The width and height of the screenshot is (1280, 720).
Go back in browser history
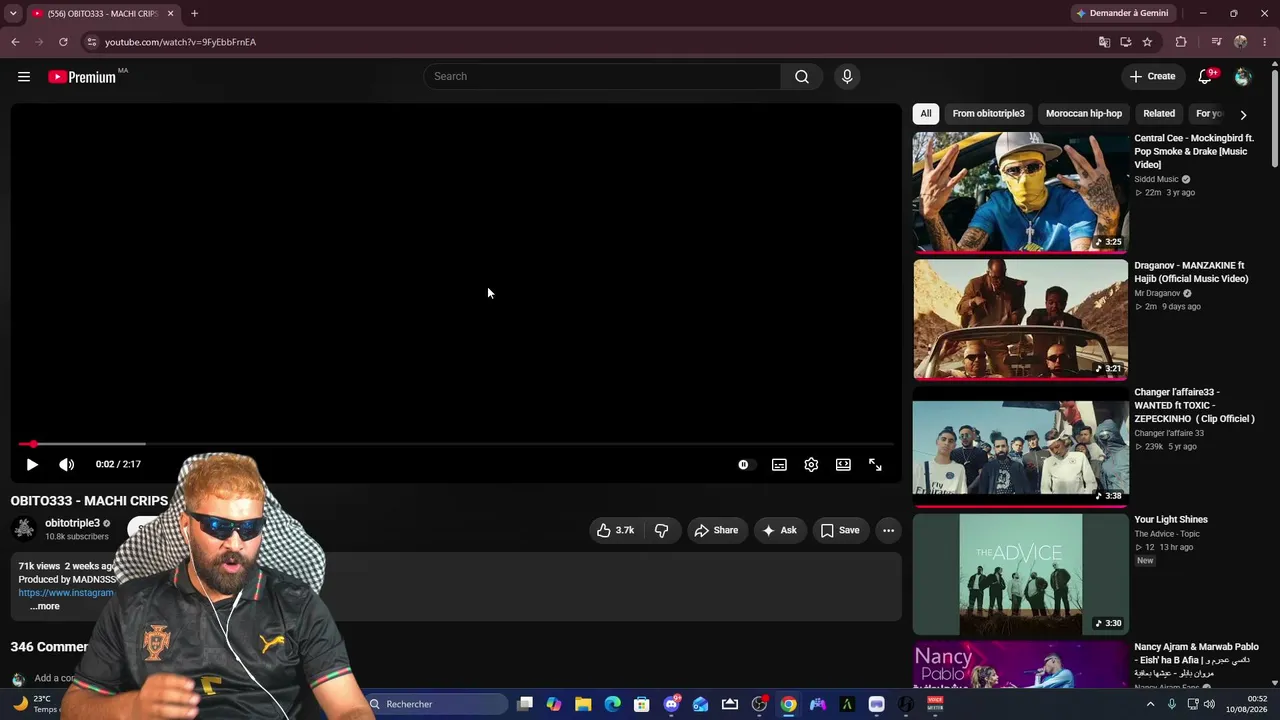click(x=15, y=42)
